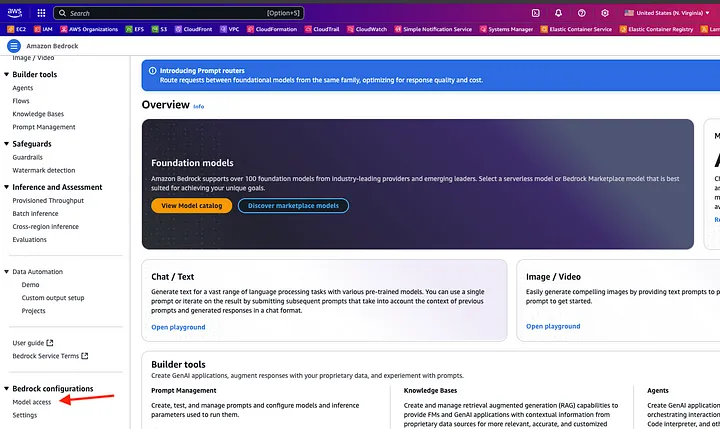This screenshot has height=429, width=720.
Task: Open Demo under Data Automation
Action: pos(30,285)
